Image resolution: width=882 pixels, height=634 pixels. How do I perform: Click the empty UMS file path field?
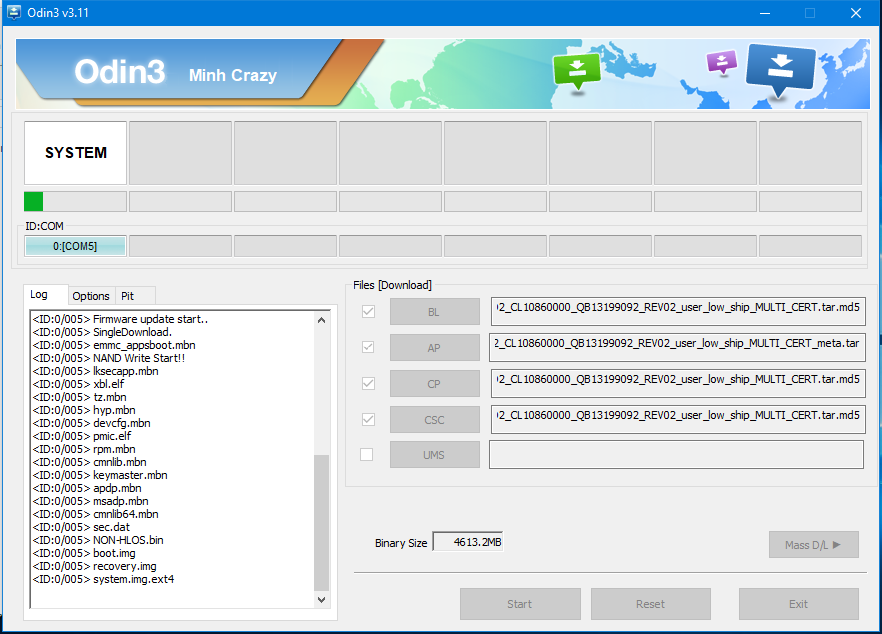(676, 455)
